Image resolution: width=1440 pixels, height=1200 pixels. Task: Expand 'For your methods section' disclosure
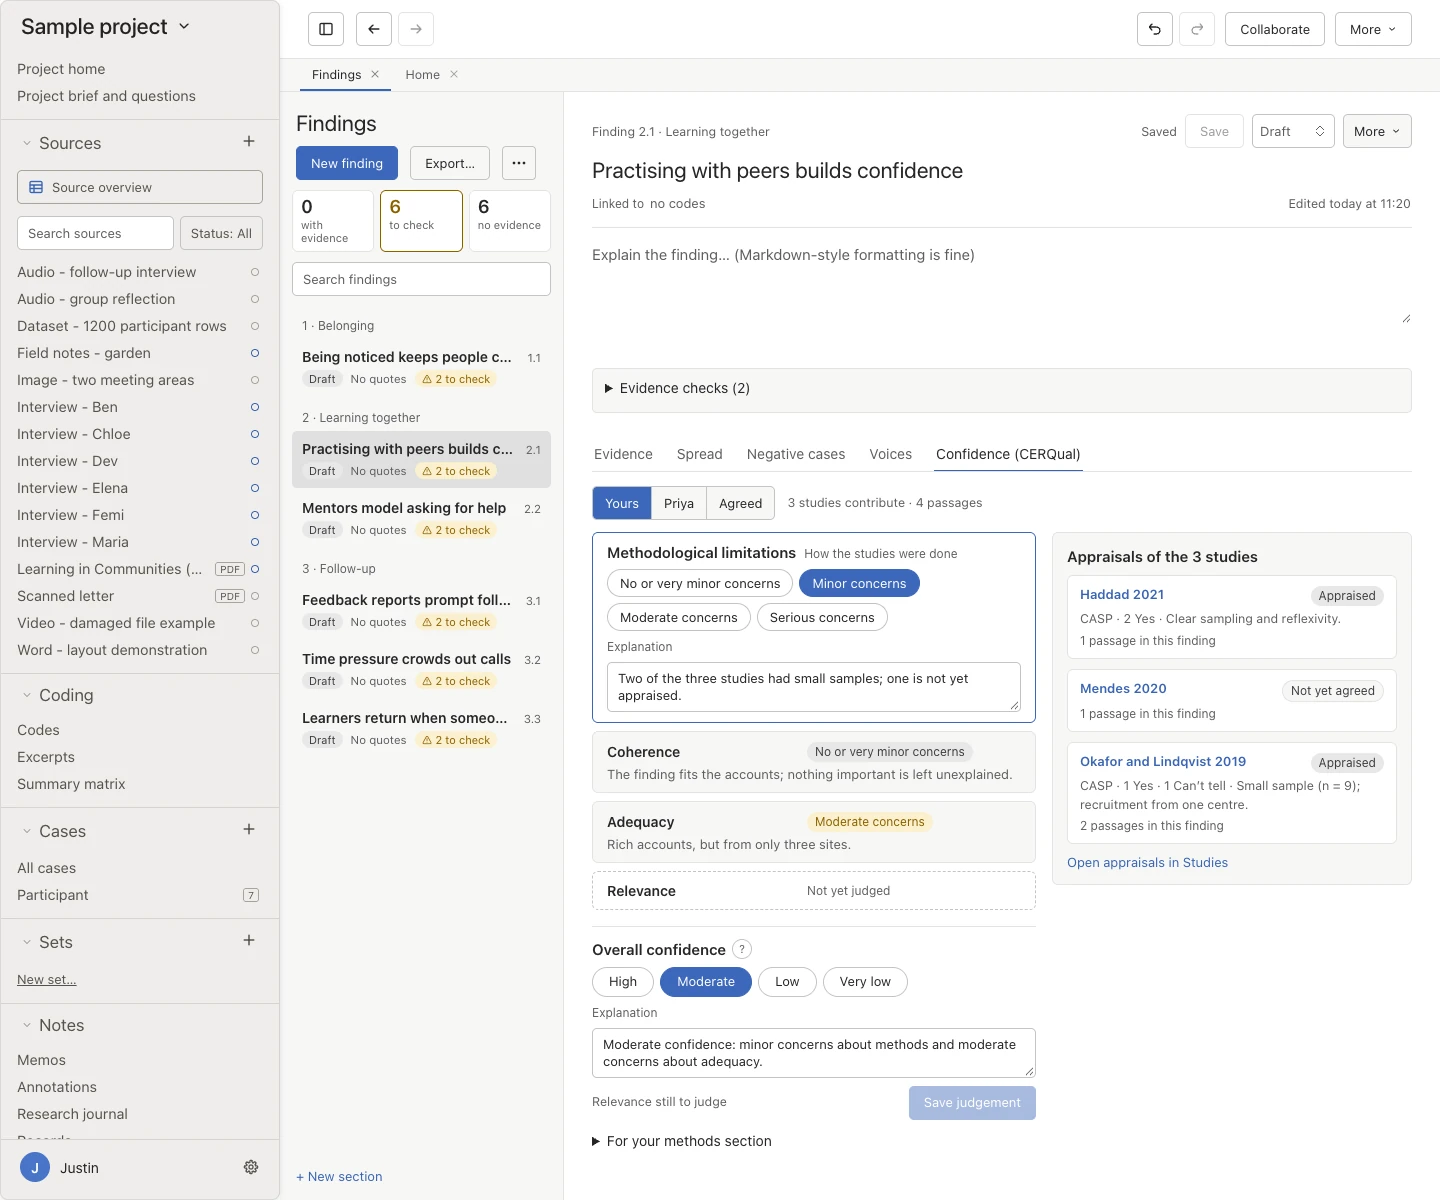pos(682,1141)
